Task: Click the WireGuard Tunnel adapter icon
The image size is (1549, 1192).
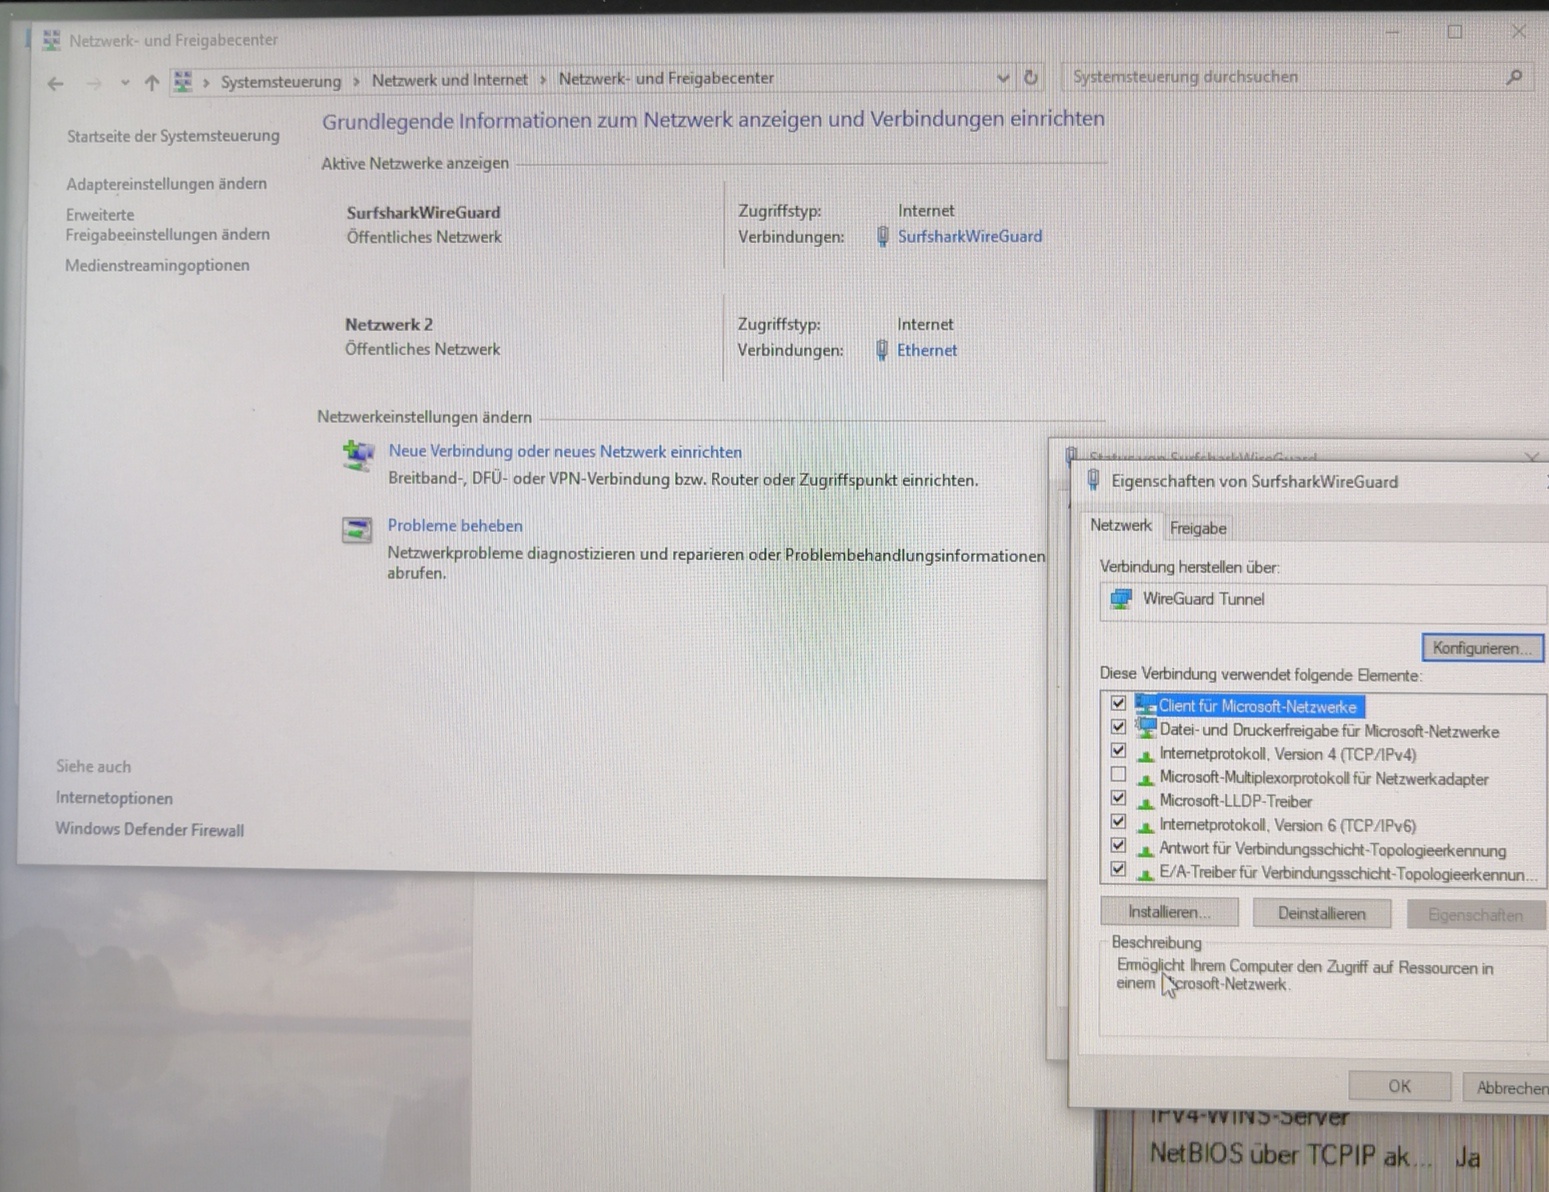Action: (x=1121, y=600)
